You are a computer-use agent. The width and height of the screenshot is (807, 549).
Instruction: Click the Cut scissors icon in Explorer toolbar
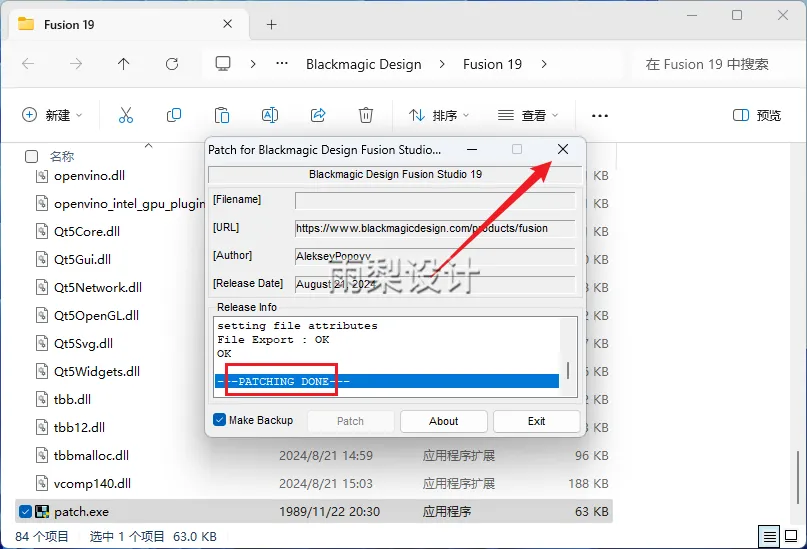point(126,115)
